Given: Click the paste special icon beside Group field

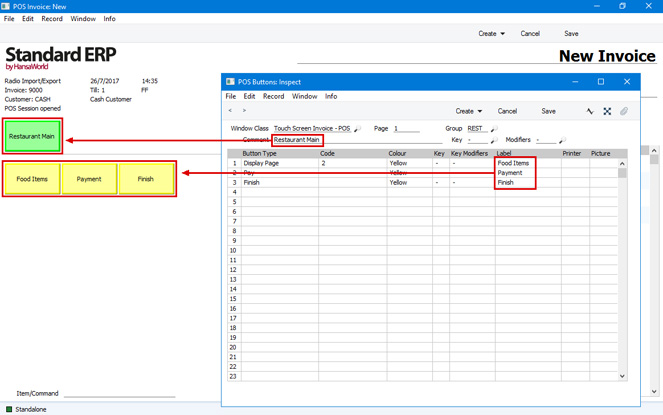Looking at the screenshot, I should click(492, 130).
